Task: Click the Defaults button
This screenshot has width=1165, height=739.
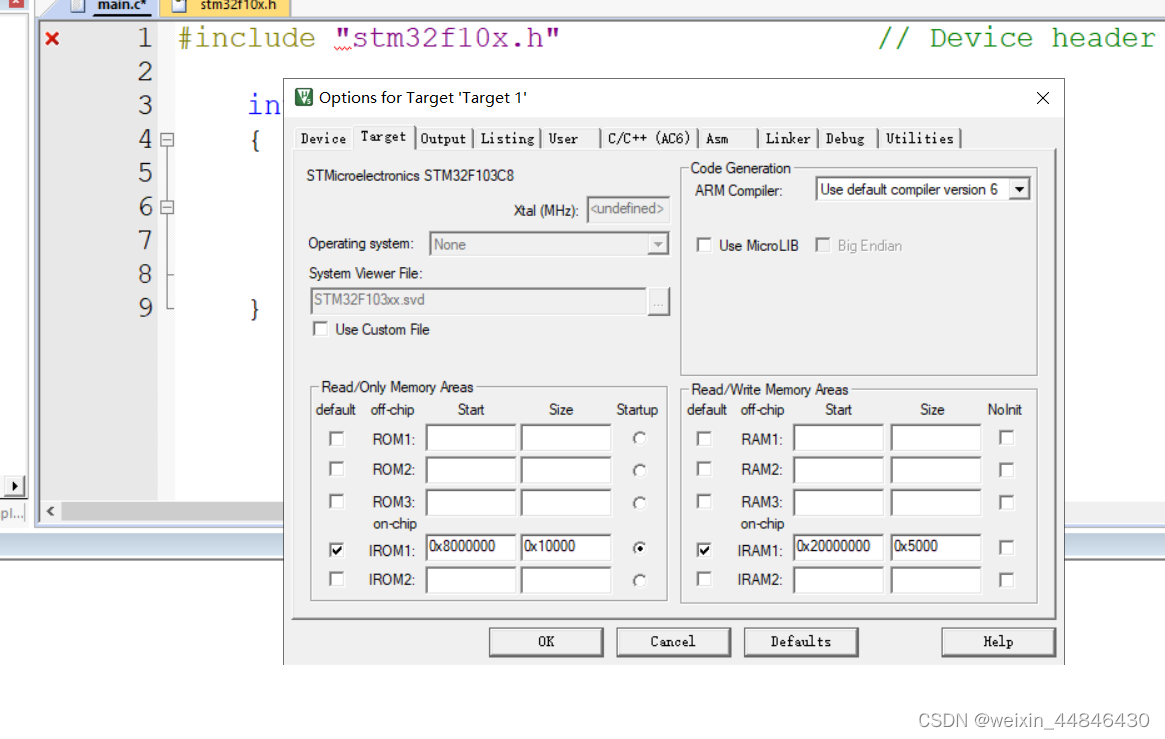Action: click(x=800, y=641)
